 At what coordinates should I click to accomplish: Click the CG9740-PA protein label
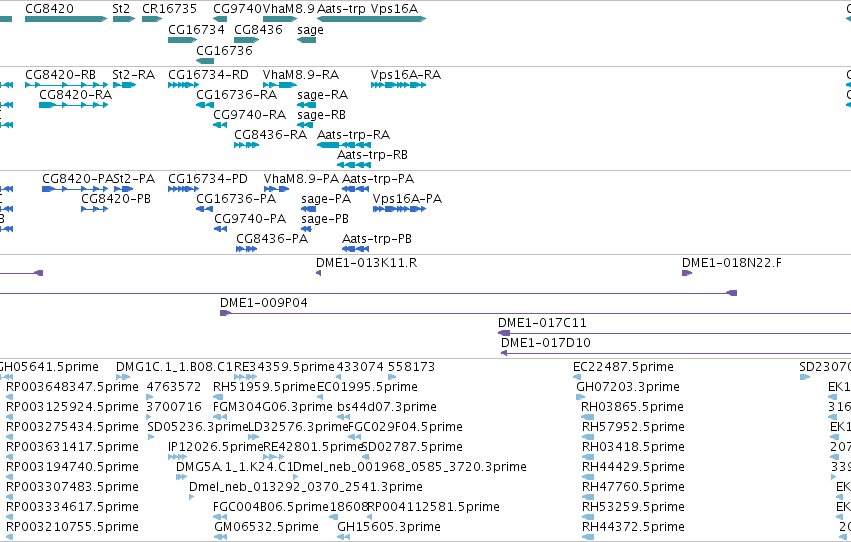click(x=250, y=219)
